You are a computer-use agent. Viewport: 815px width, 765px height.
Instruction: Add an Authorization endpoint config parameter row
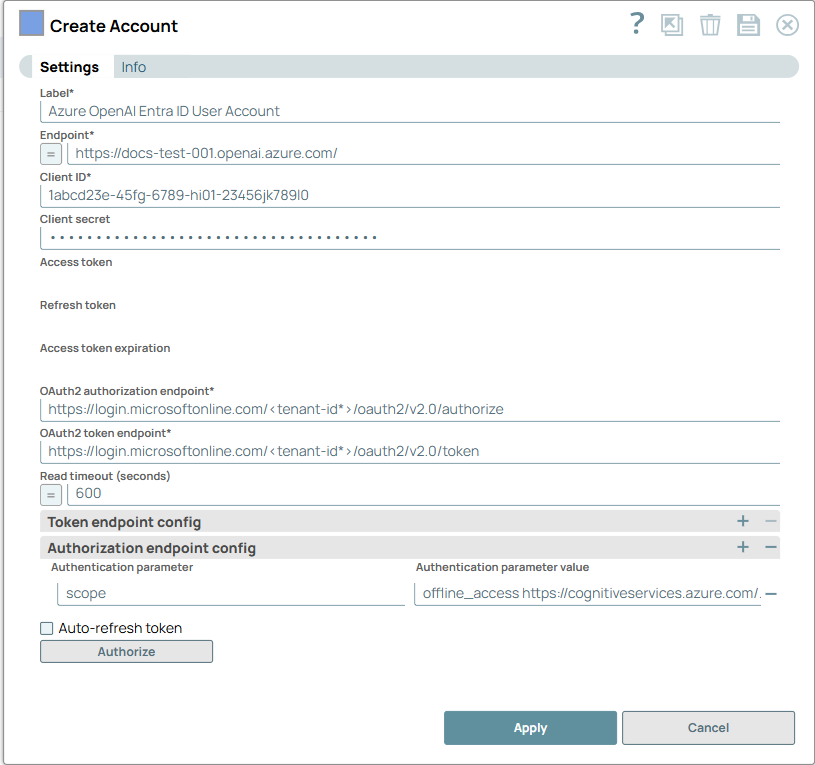point(743,547)
